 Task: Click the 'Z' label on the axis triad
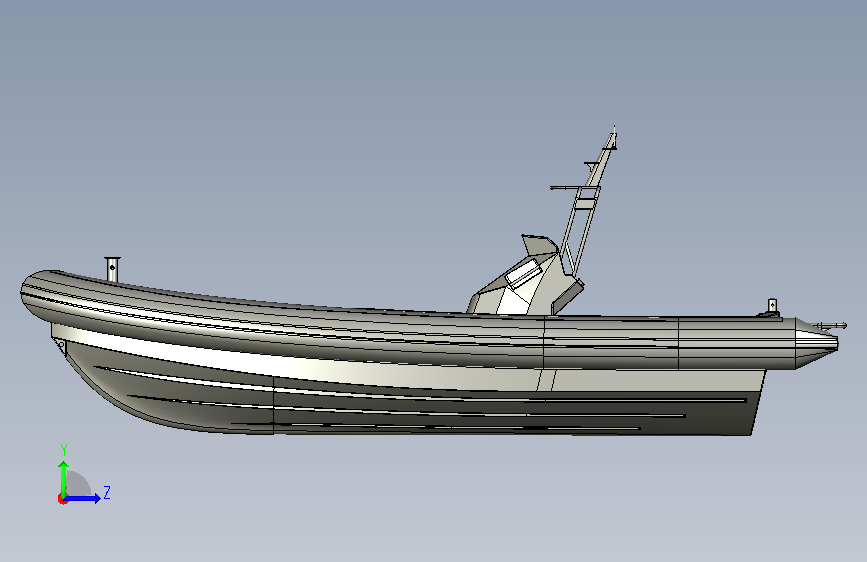tap(107, 492)
